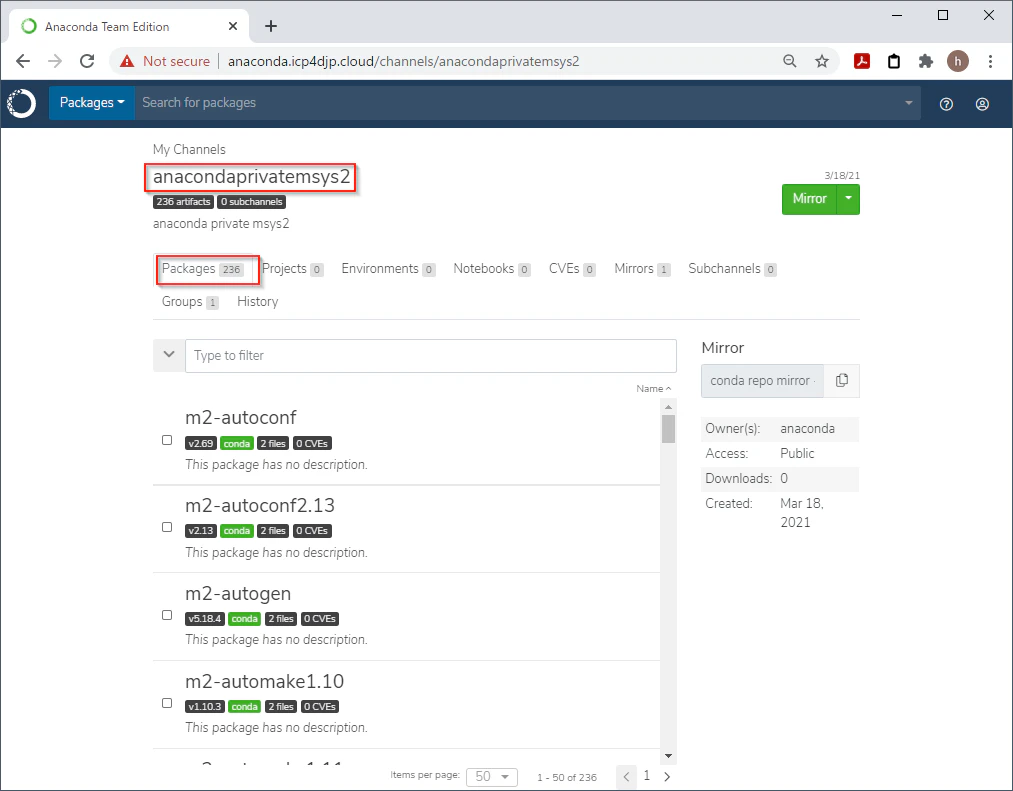Open the browser zoom magnifier icon

(789, 61)
